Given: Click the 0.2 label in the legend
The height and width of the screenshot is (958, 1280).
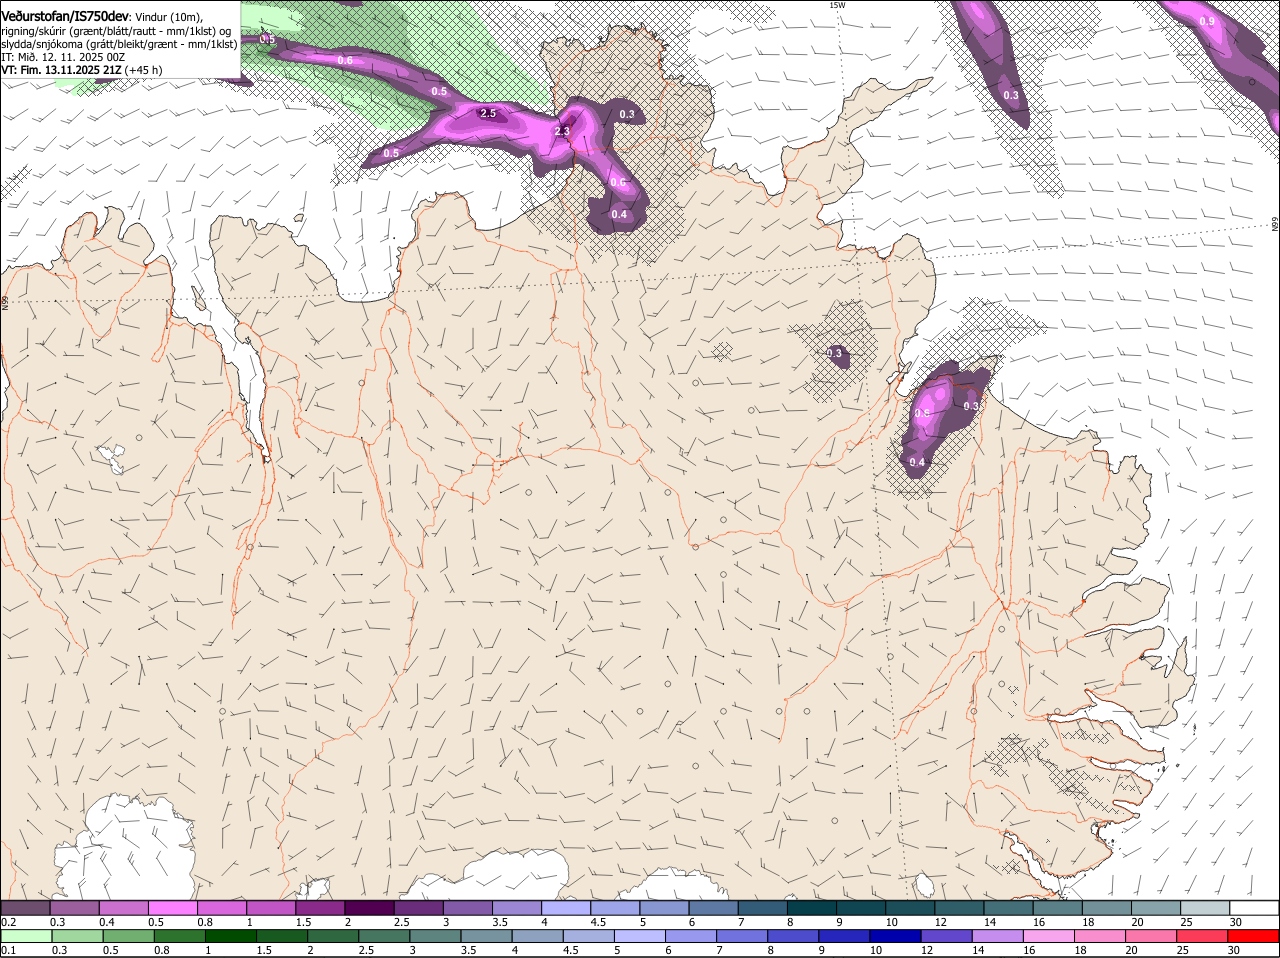Looking at the screenshot, I should point(8,922).
